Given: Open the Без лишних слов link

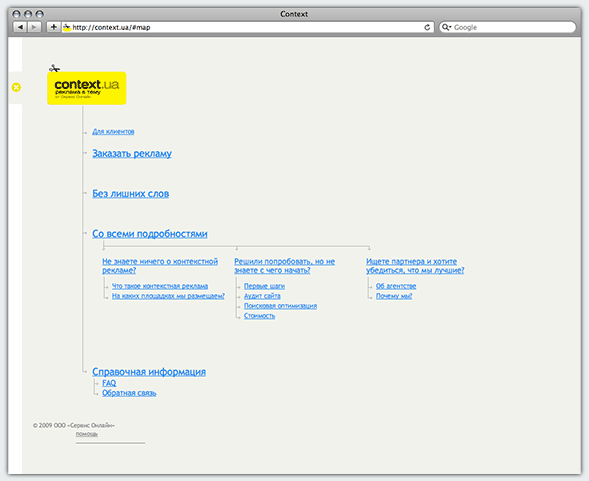Looking at the screenshot, I should pyautogui.click(x=131, y=194).
